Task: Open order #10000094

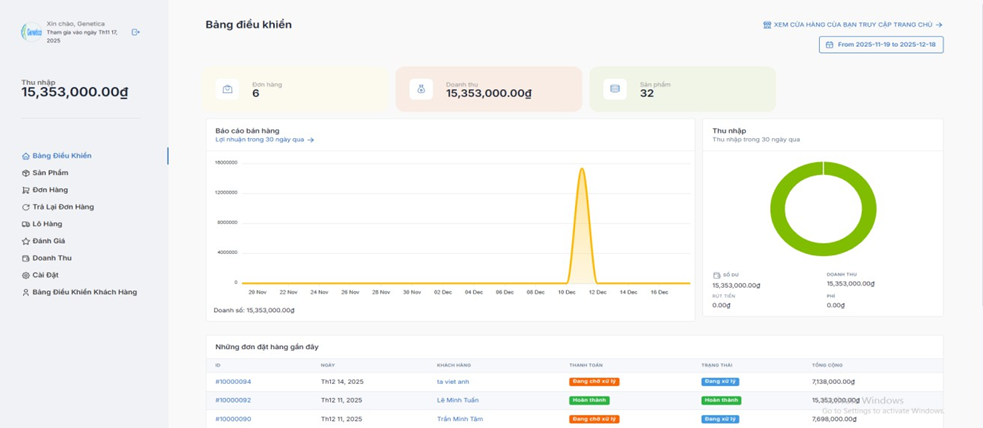Action: point(233,382)
